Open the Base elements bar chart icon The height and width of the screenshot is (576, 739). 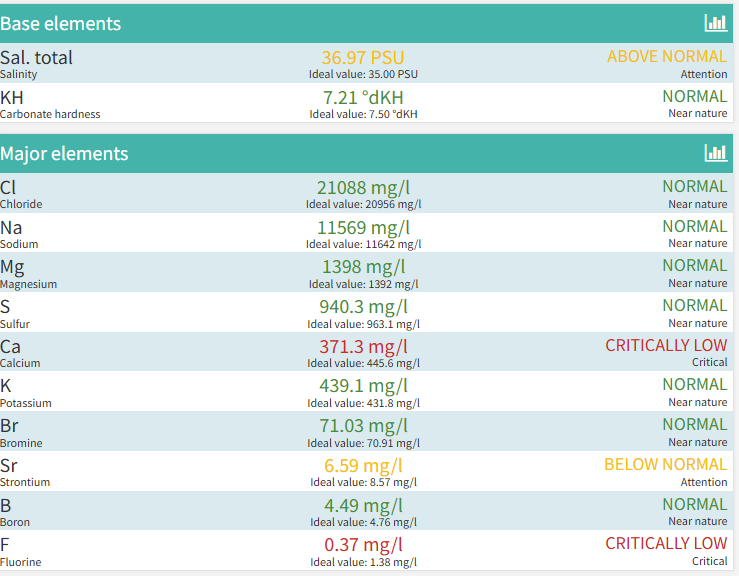pyautogui.click(x=715, y=23)
